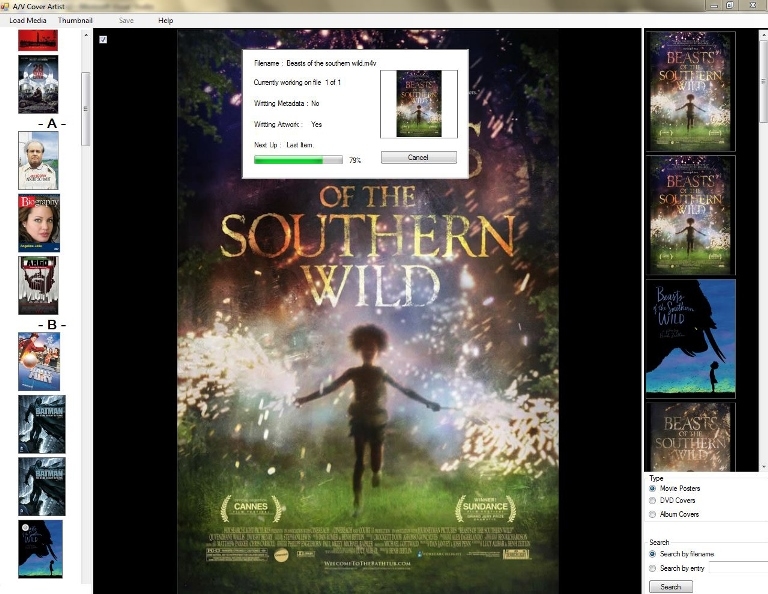The height and width of the screenshot is (594, 768).
Task: Click the Next Up: Last Item line
Action: 284,145
